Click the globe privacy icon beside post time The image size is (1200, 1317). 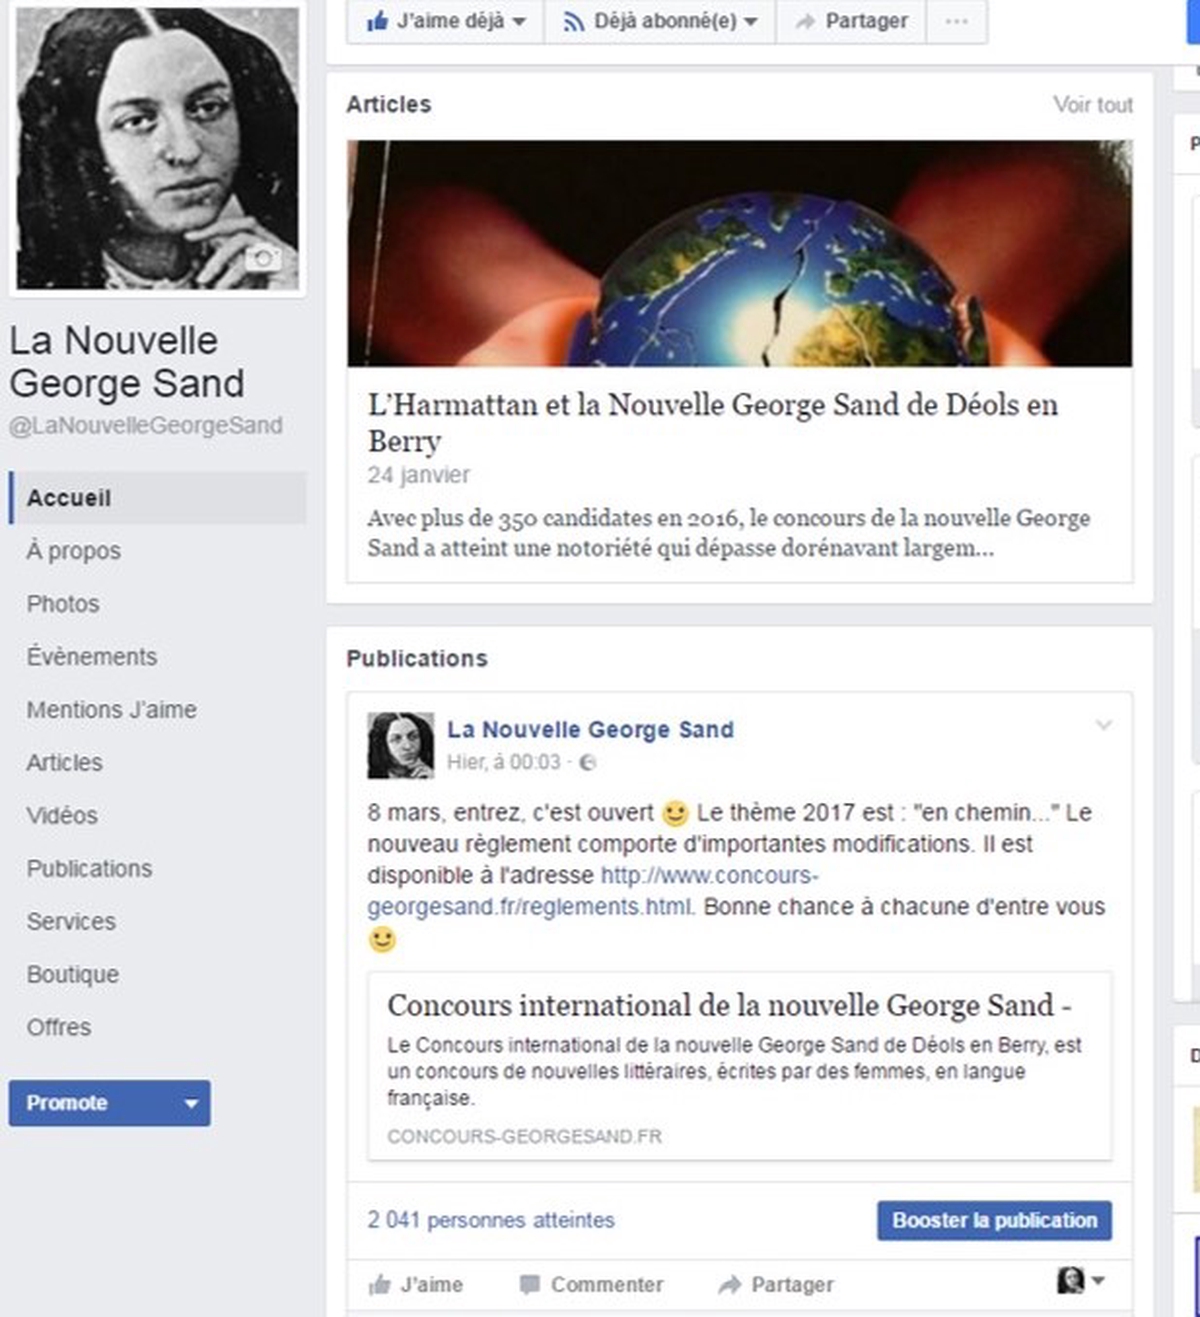point(588,763)
